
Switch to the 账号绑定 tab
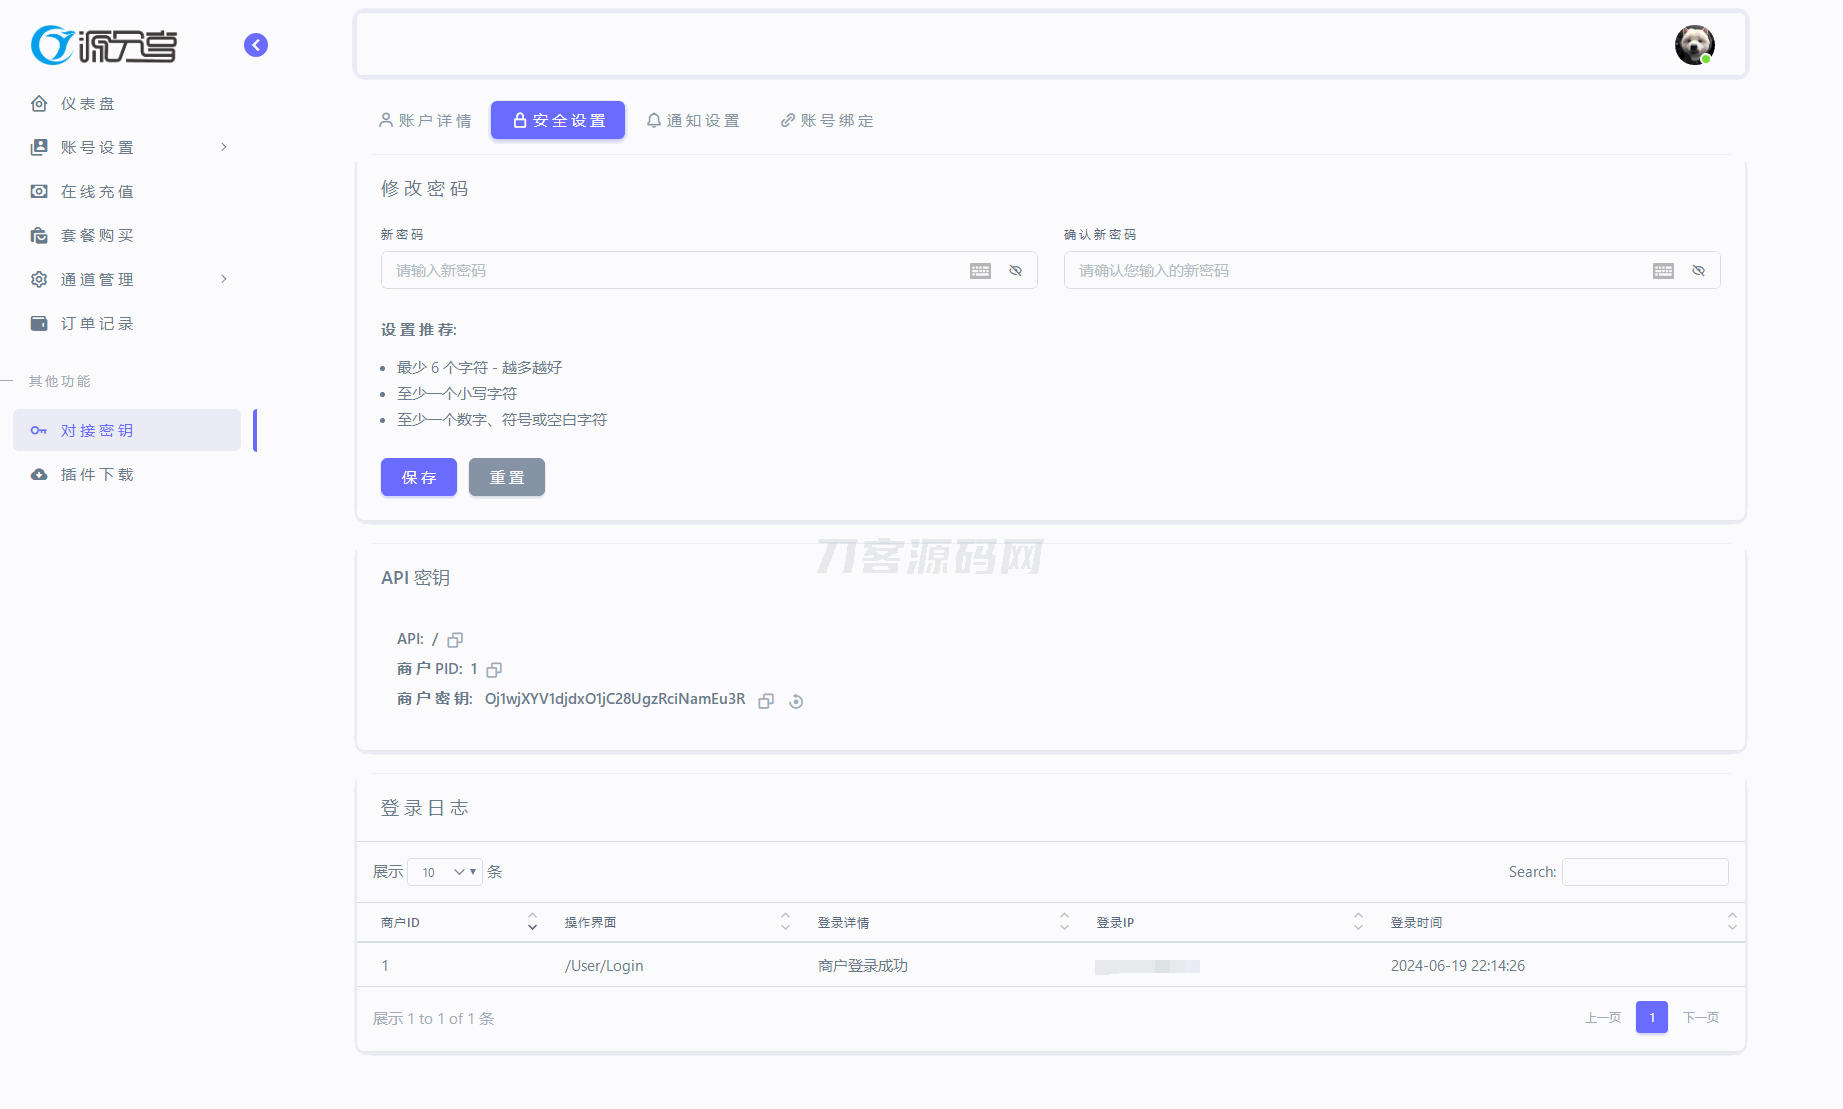point(827,120)
